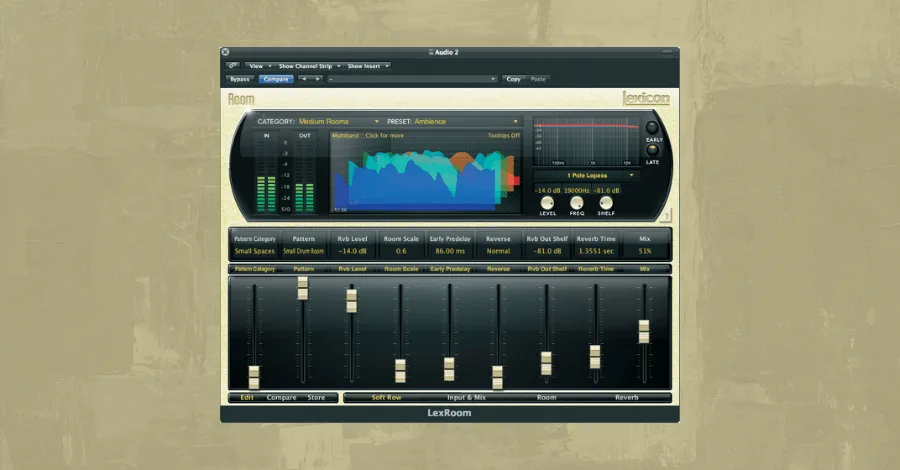
Task: Go to previous setting with left arrow
Action: click(304, 79)
